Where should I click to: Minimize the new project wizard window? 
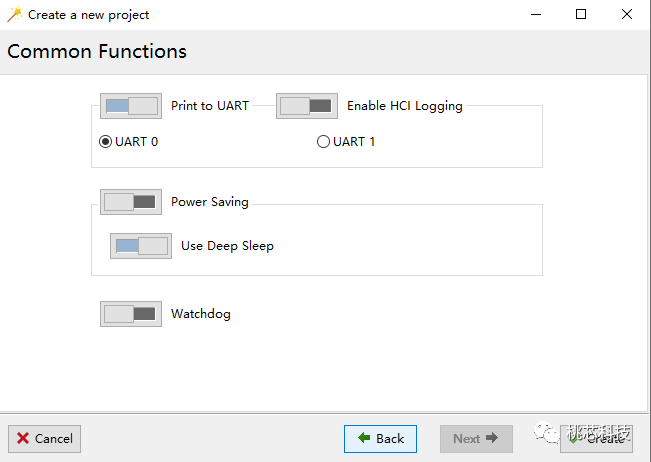pyautogui.click(x=536, y=15)
